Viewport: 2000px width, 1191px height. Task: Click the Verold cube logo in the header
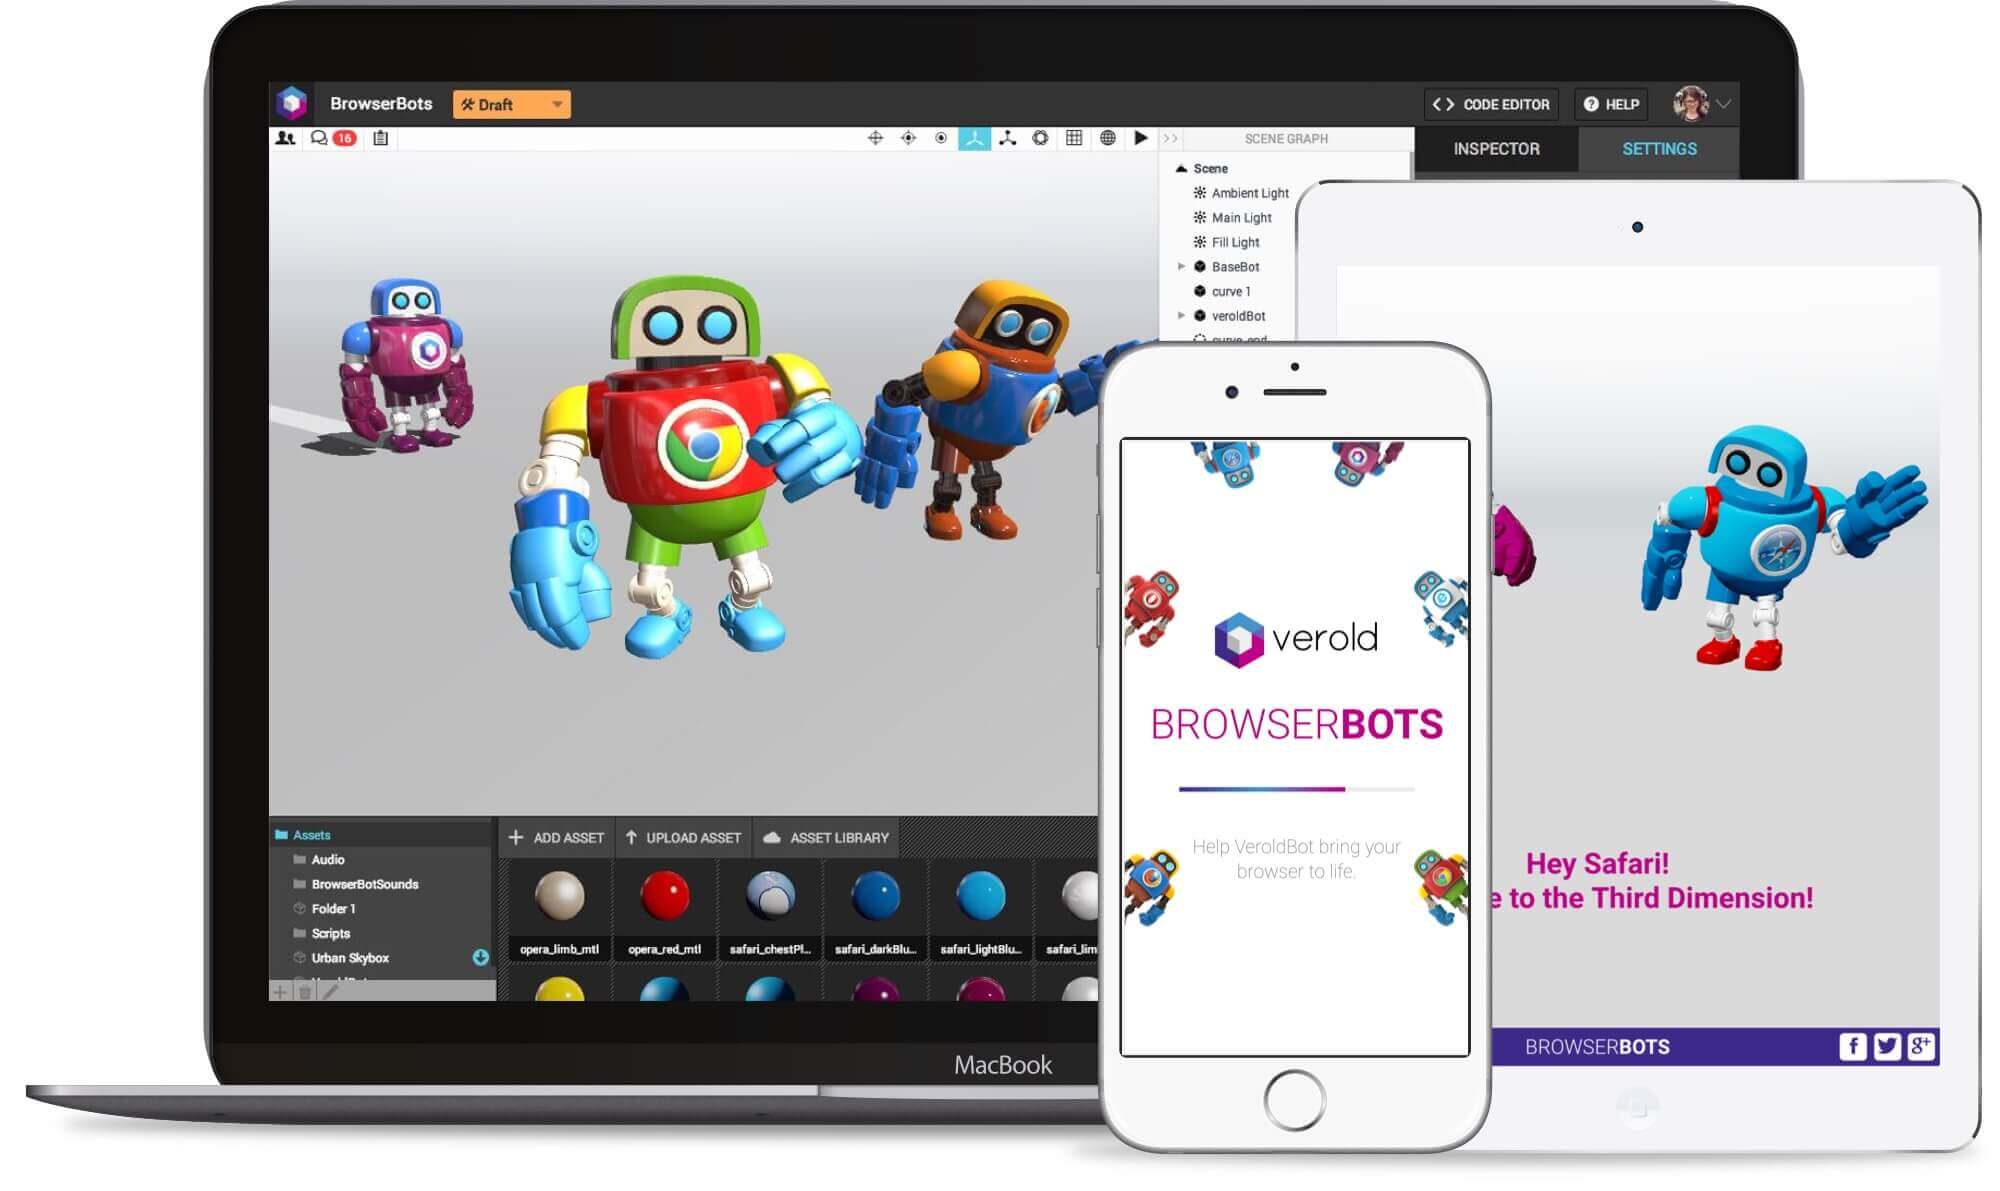click(292, 103)
